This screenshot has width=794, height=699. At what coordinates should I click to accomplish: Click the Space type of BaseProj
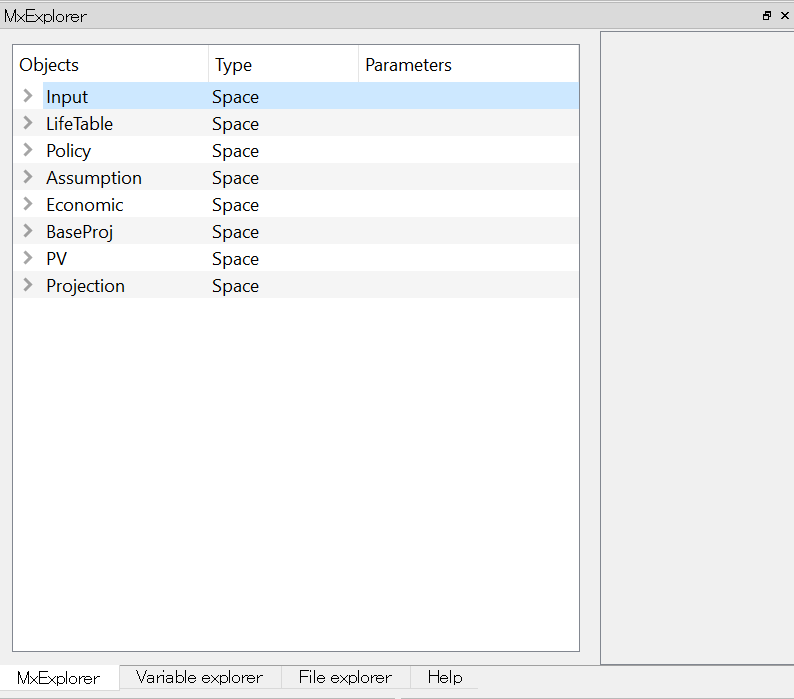point(235,232)
